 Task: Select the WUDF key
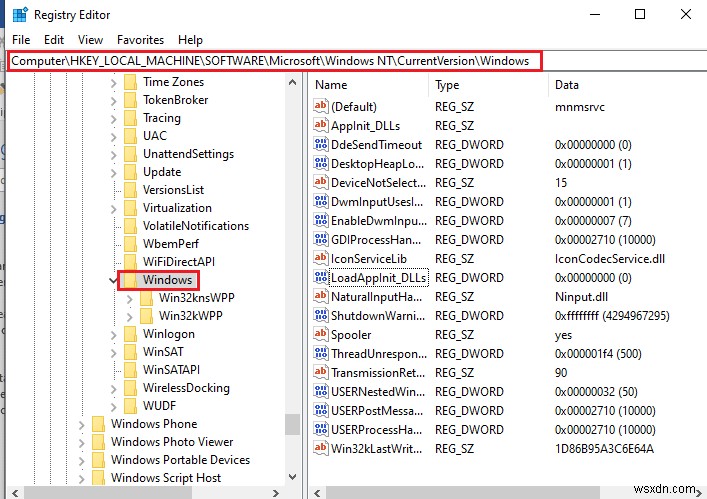tap(159, 406)
